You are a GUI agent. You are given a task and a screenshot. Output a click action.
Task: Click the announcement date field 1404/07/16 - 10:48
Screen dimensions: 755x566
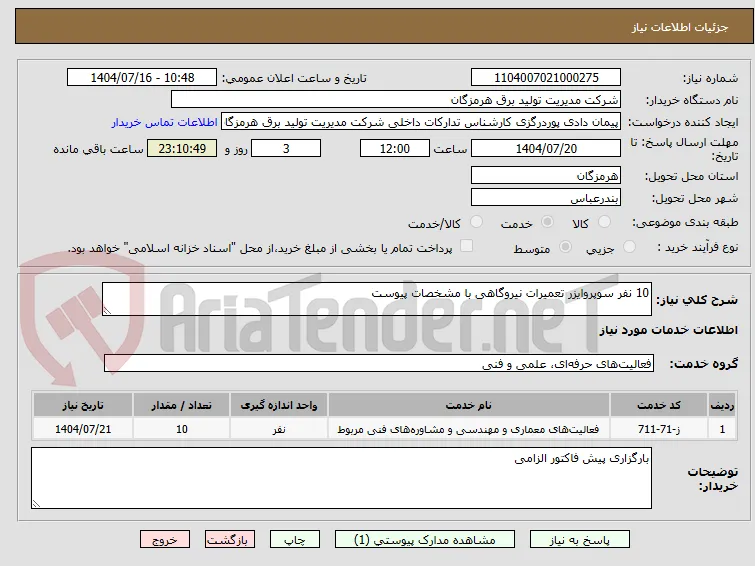tap(142, 78)
